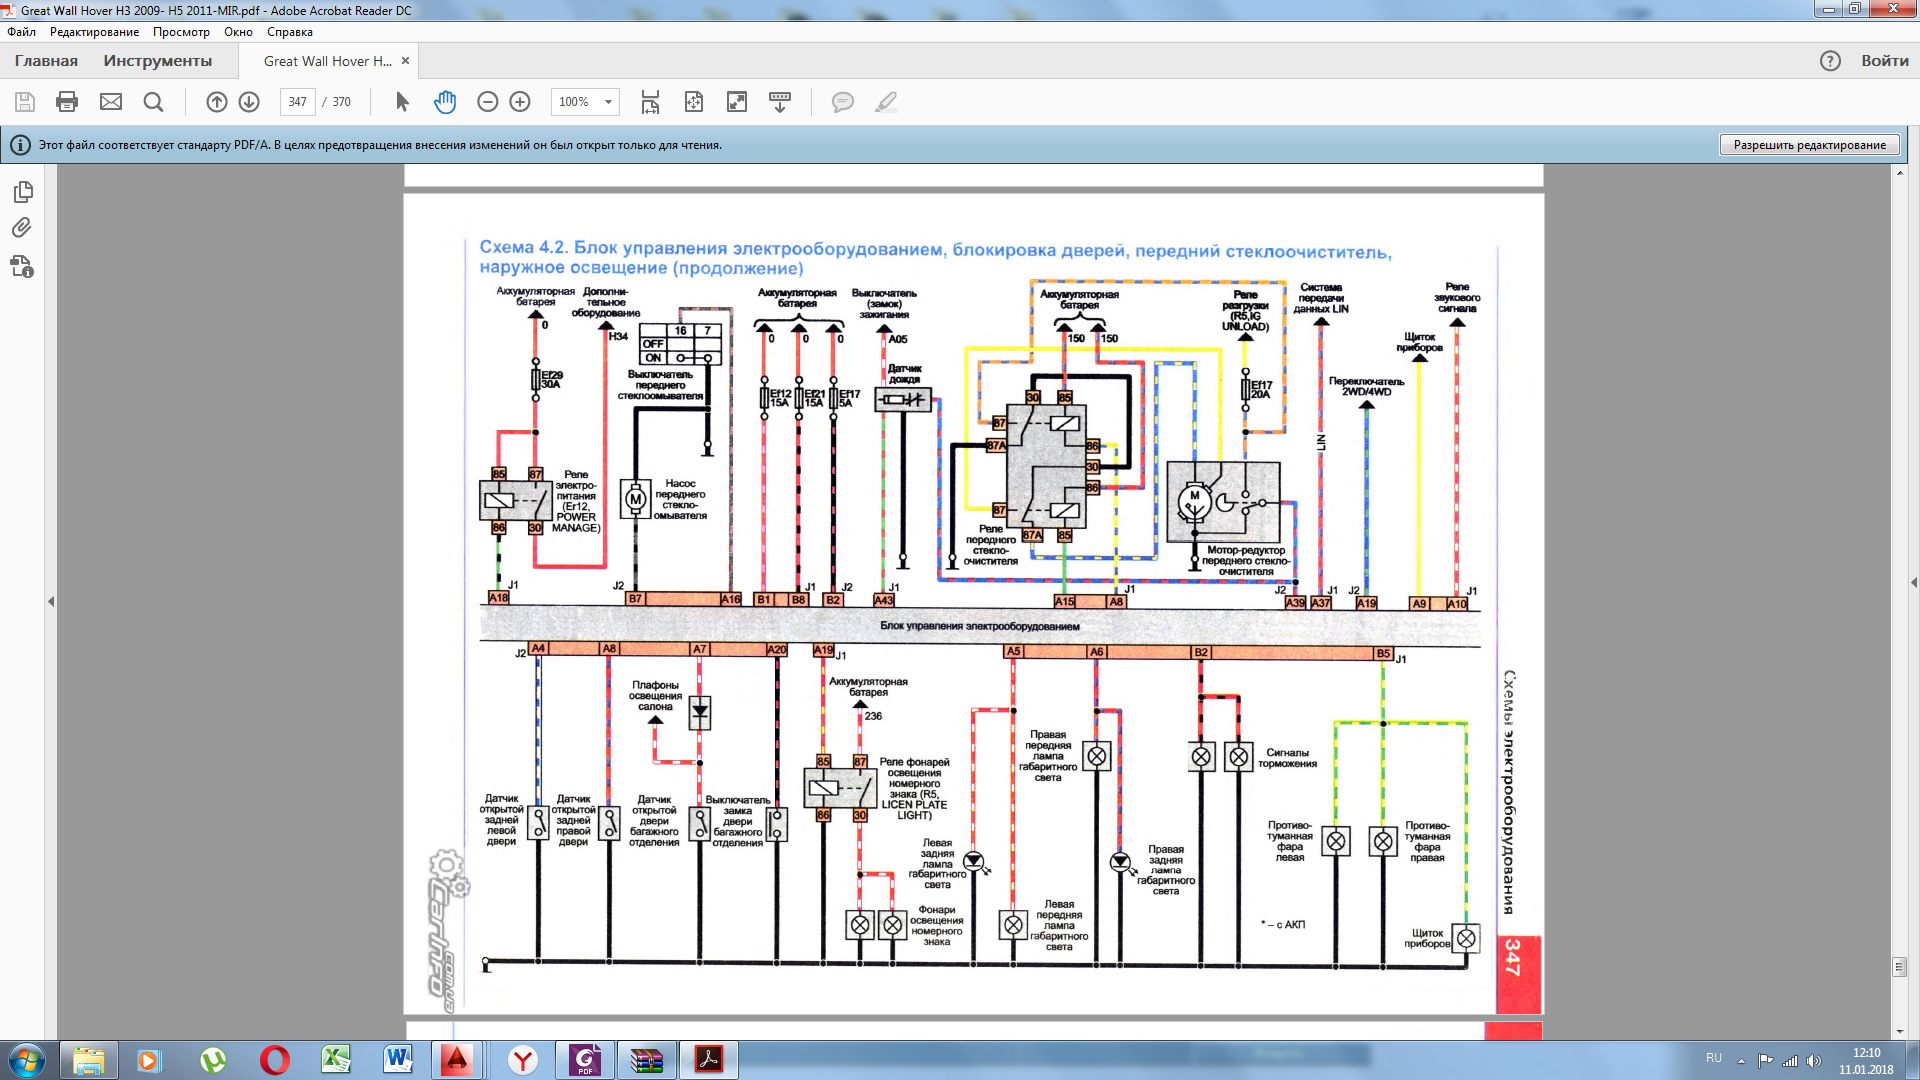This screenshot has height=1080, width=1920.
Task: Click the Windows Start button
Action: pos(27,1060)
